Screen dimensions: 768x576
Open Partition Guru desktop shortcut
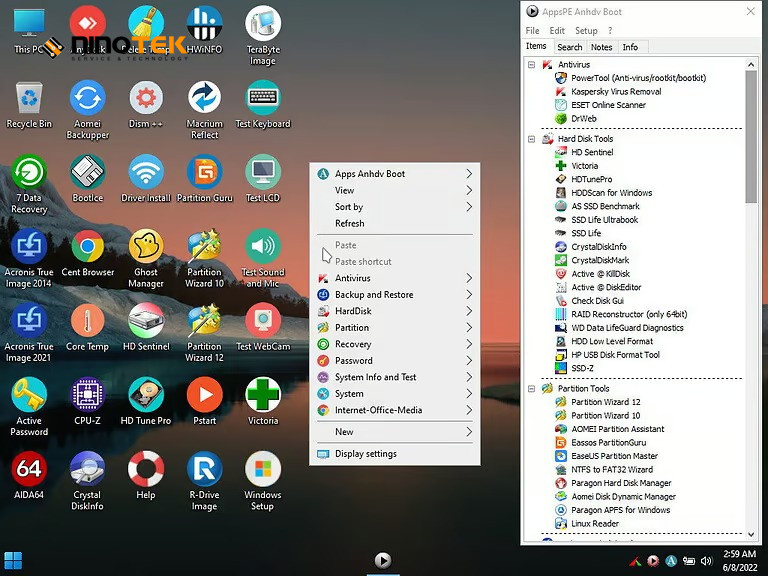tap(205, 172)
